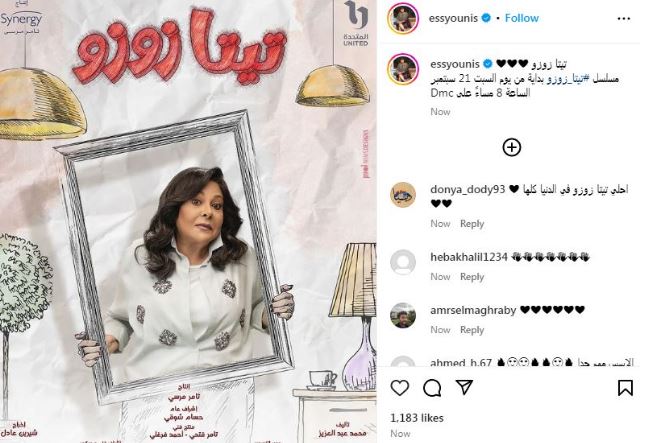Reply to amrselmaghraby's comment
The height and width of the screenshot is (443, 648).
pyautogui.click(x=472, y=330)
